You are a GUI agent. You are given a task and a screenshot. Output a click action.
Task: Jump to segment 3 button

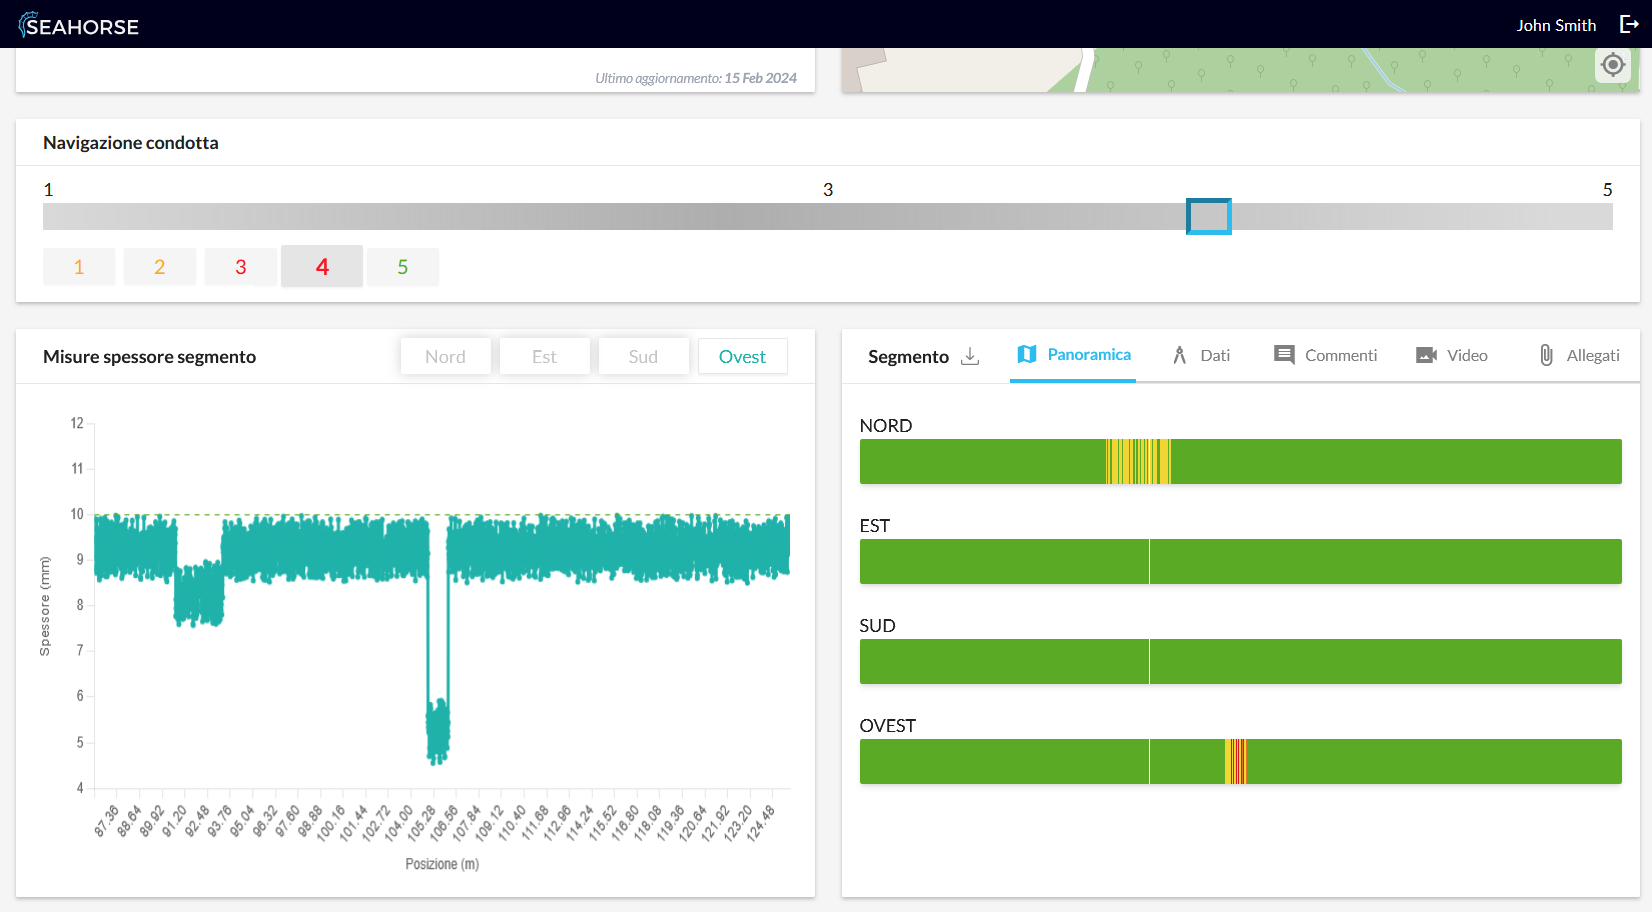pyautogui.click(x=240, y=267)
